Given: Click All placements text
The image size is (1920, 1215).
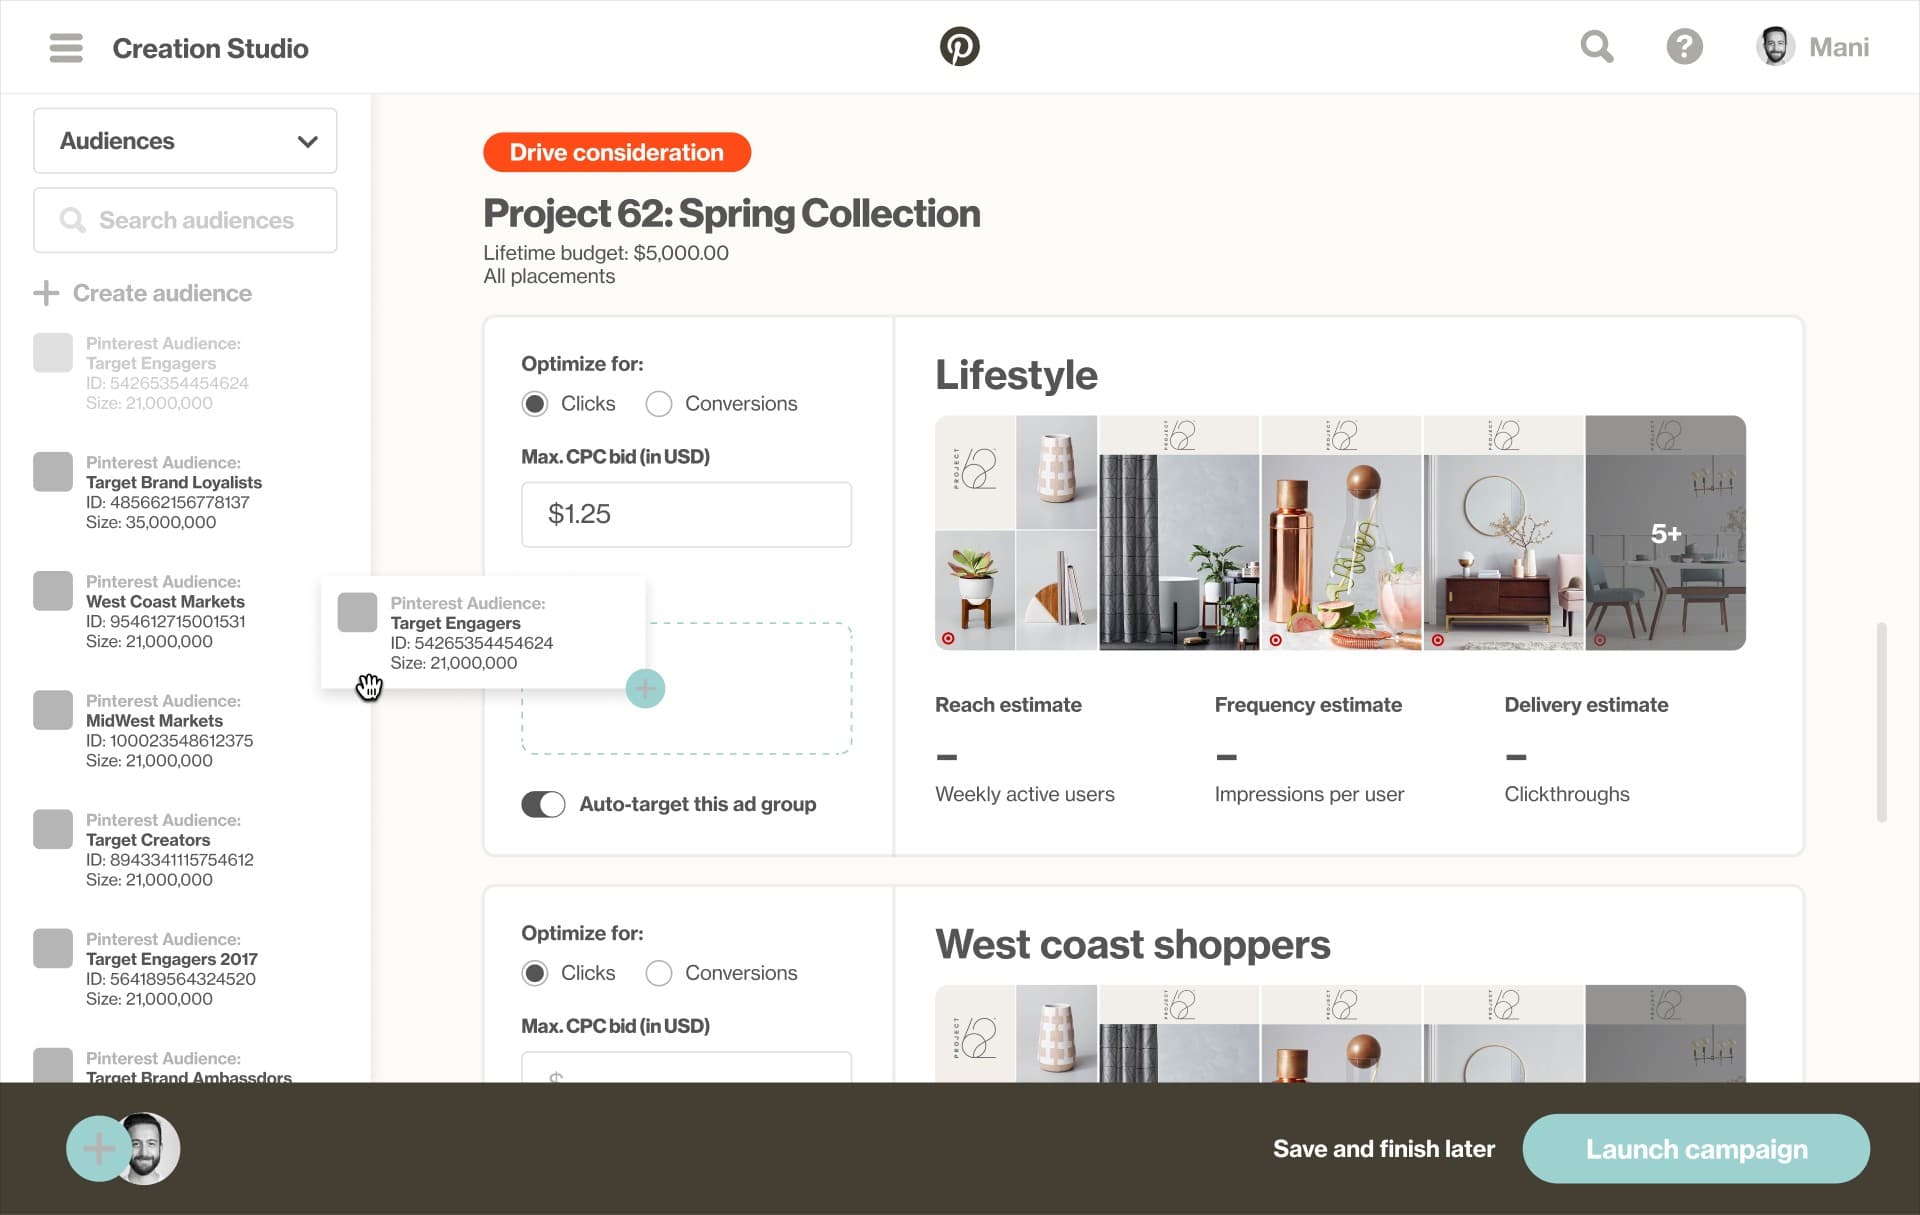Looking at the screenshot, I should 549,276.
